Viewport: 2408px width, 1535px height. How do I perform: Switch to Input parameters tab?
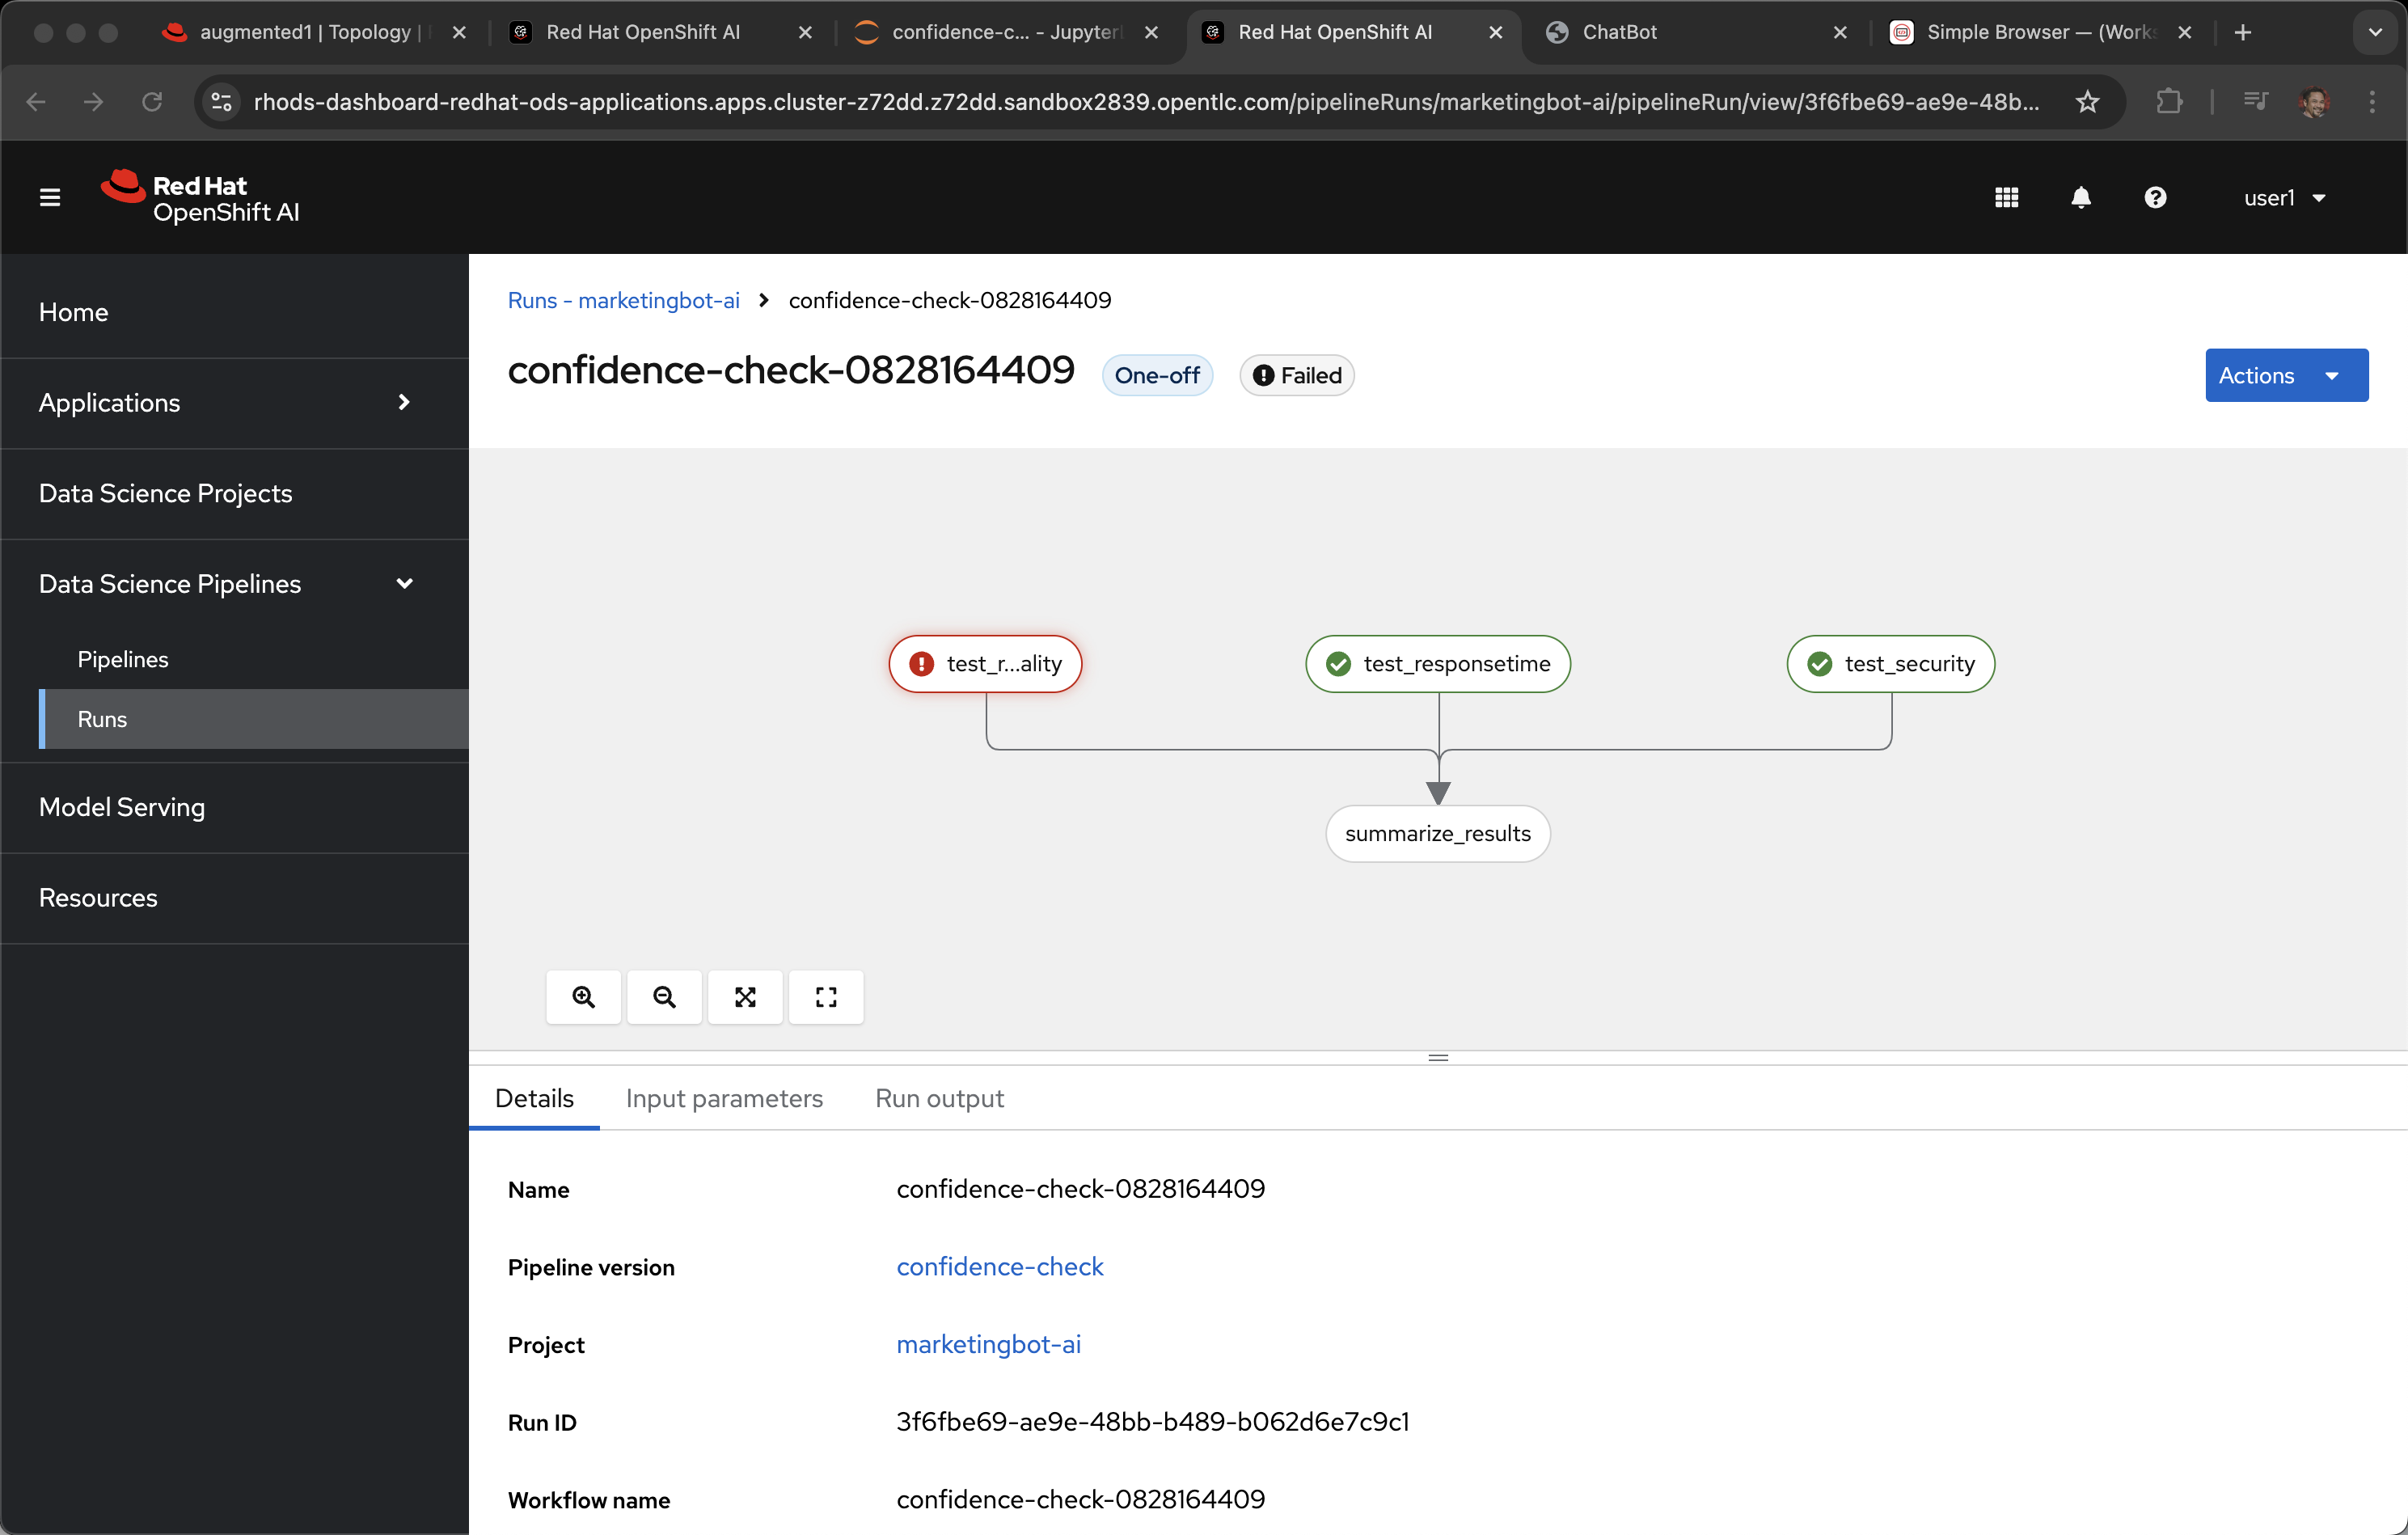coord(724,1098)
